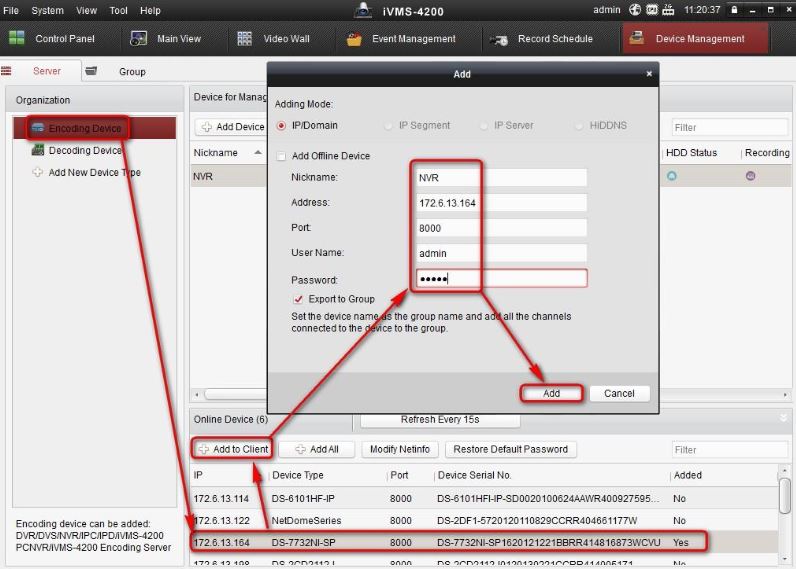Click the plus icon on Add Device button
The width and height of the screenshot is (796, 569).
207,127
